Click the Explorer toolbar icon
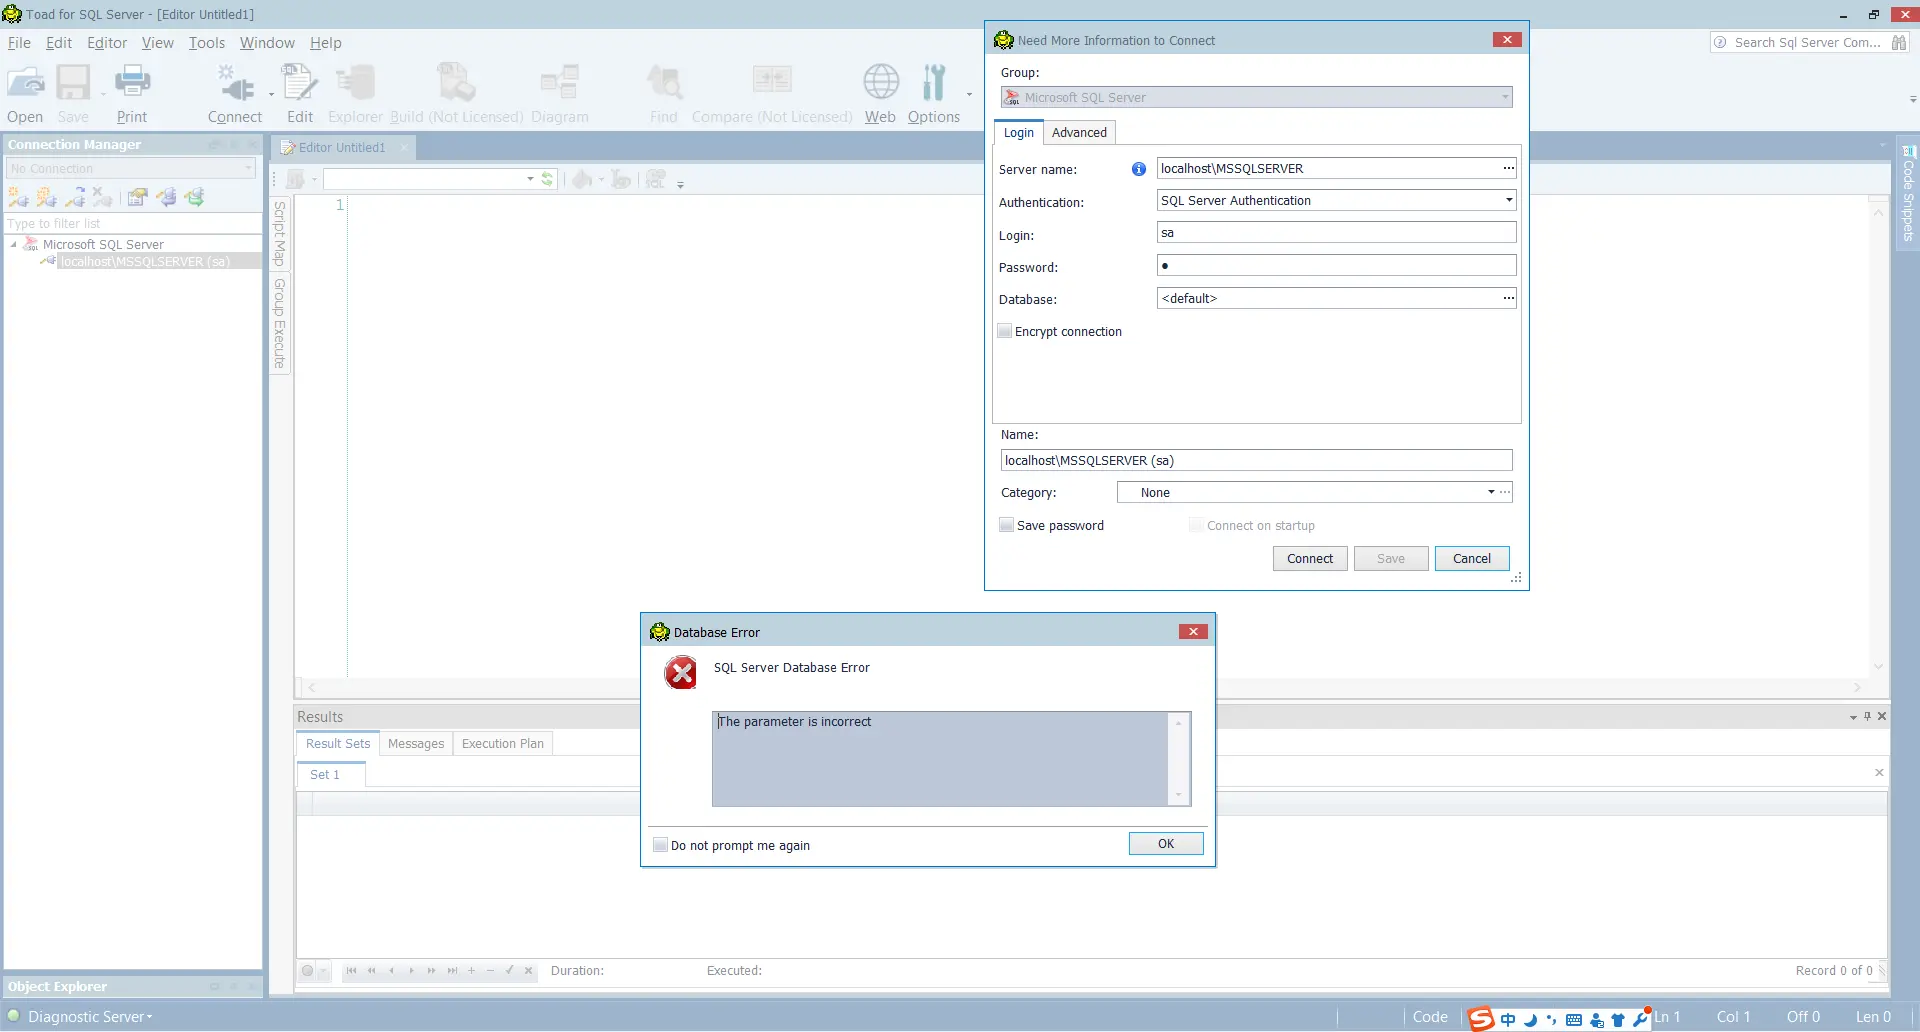The image size is (1920, 1032). [x=356, y=83]
